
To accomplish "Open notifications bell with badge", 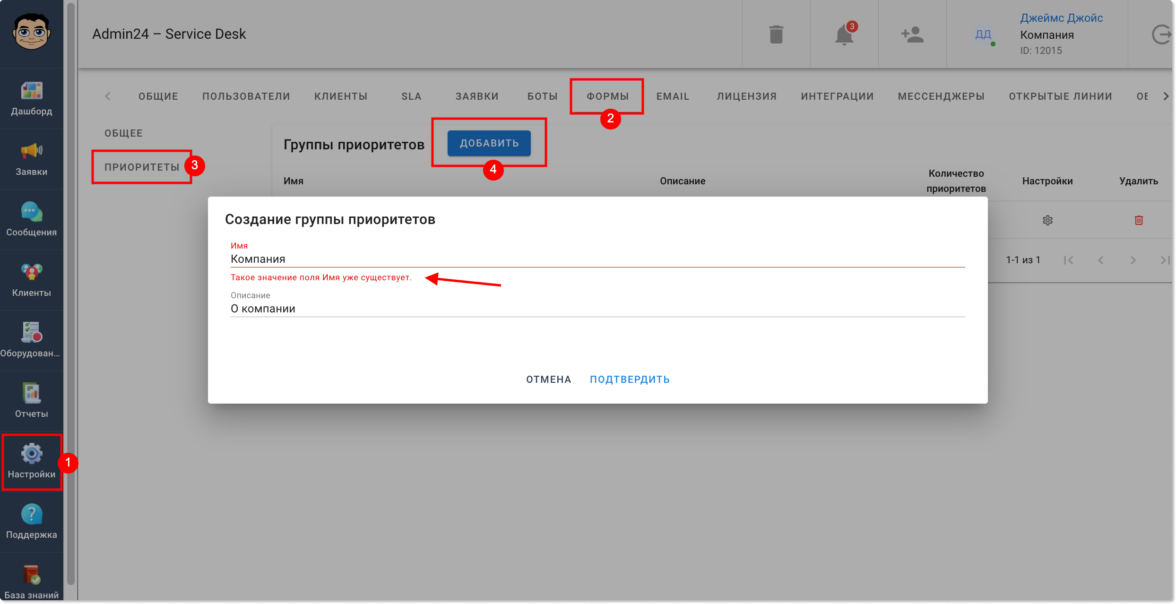I will (x=844, y=35).
